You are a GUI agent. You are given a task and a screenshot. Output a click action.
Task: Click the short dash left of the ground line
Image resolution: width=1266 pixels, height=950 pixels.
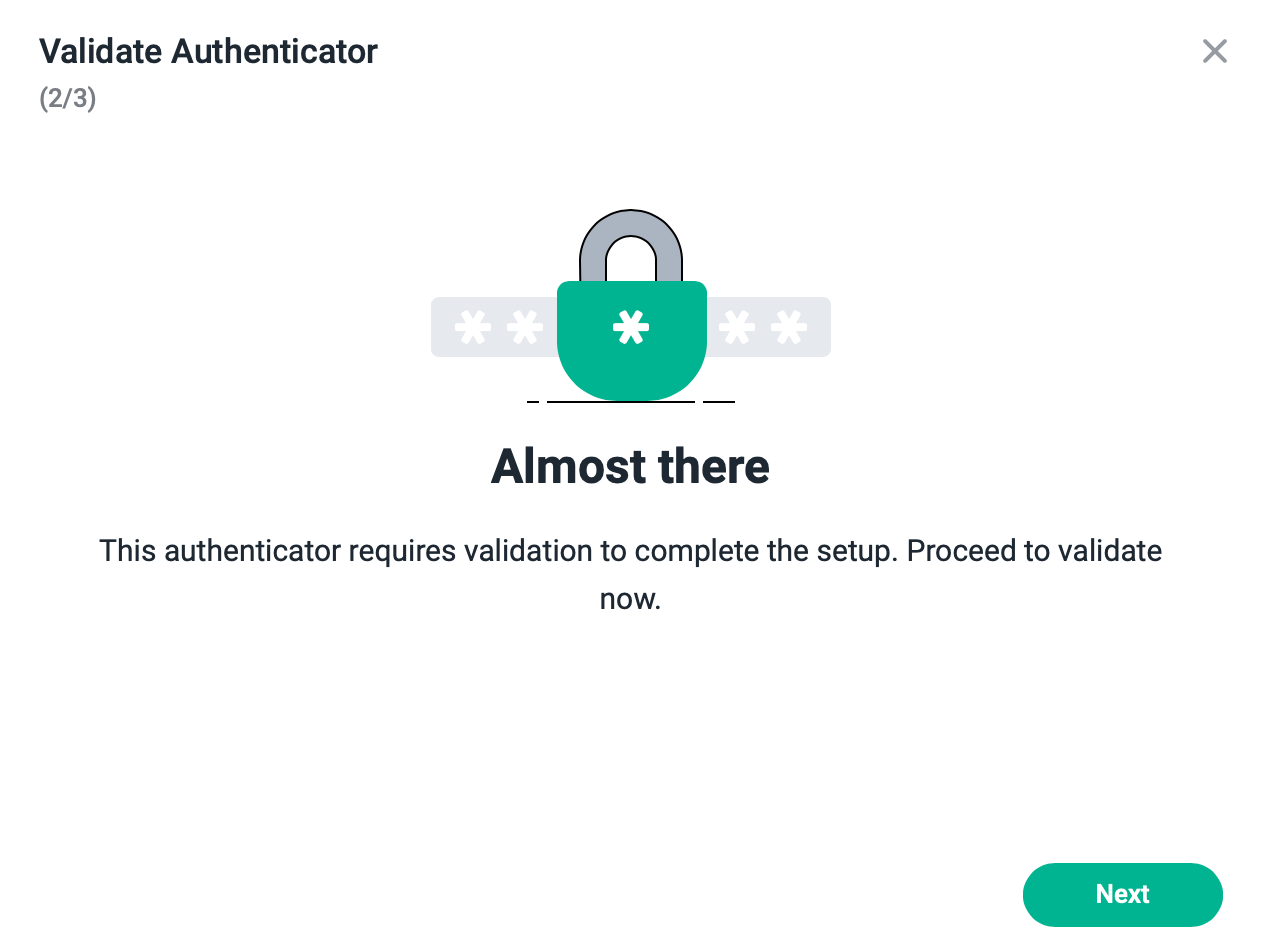click(533, 402)
